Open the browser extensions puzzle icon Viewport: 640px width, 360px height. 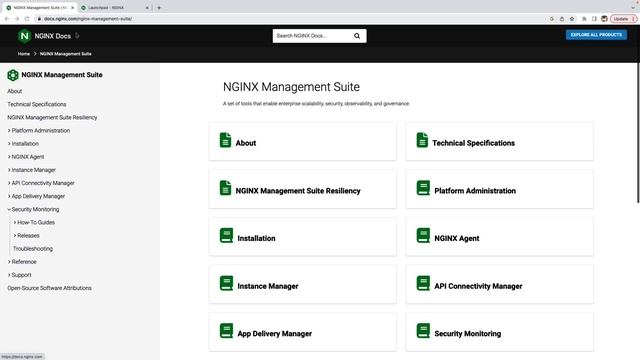[x=584, y=19]
